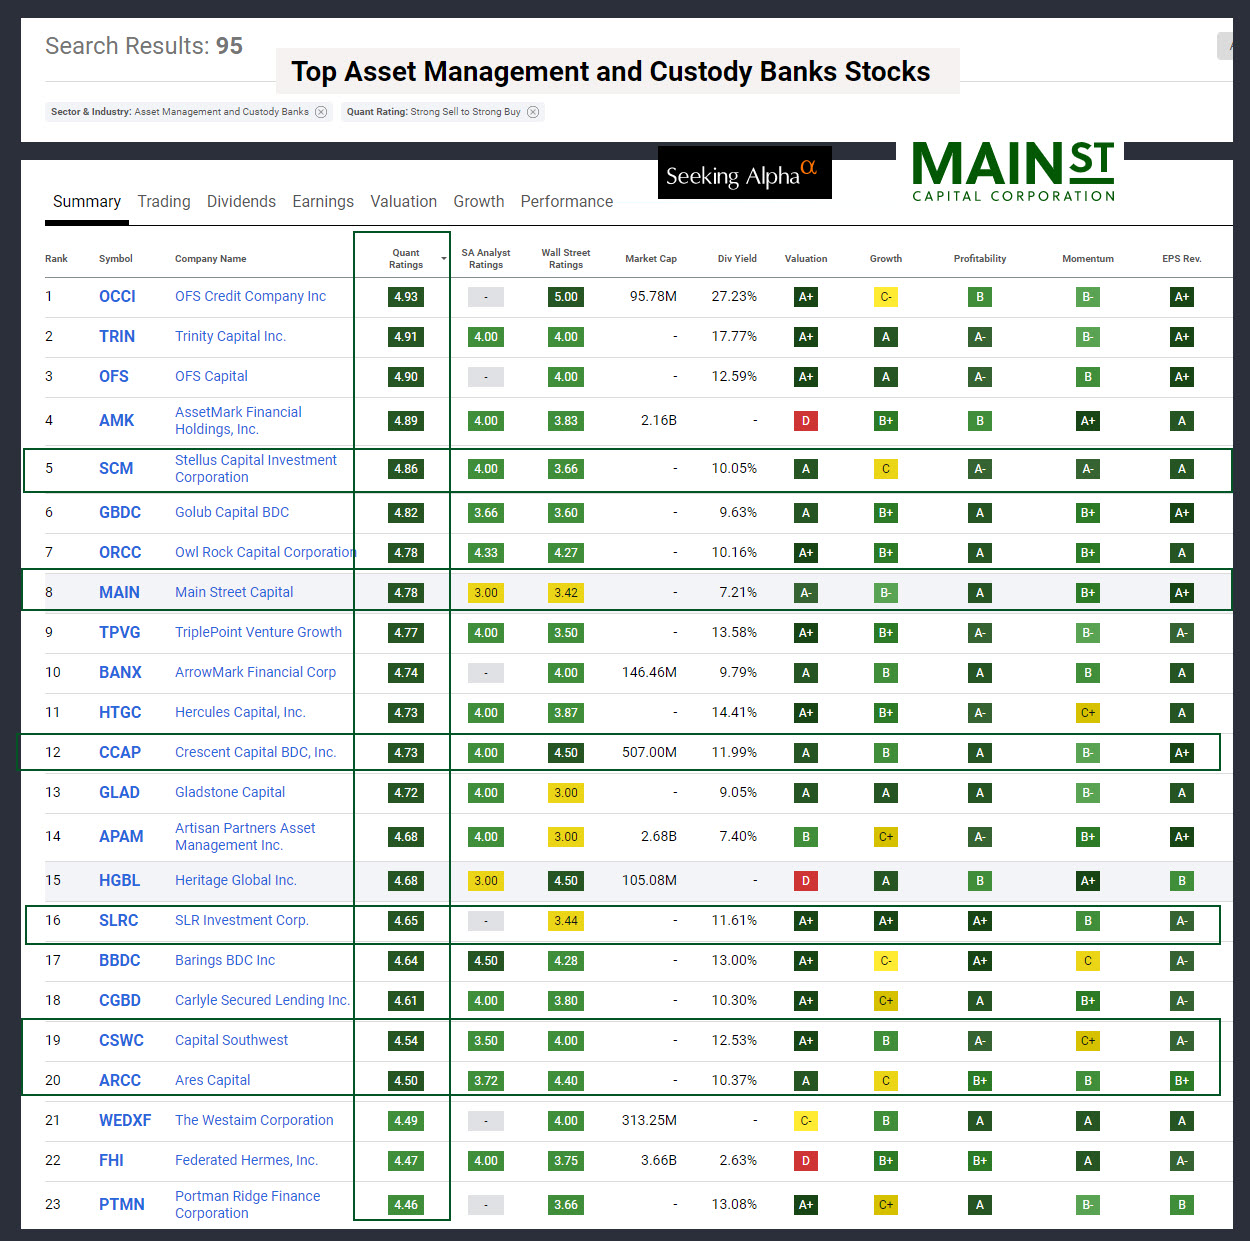Click AMK's red D Valuation badge

click(806, 421)
